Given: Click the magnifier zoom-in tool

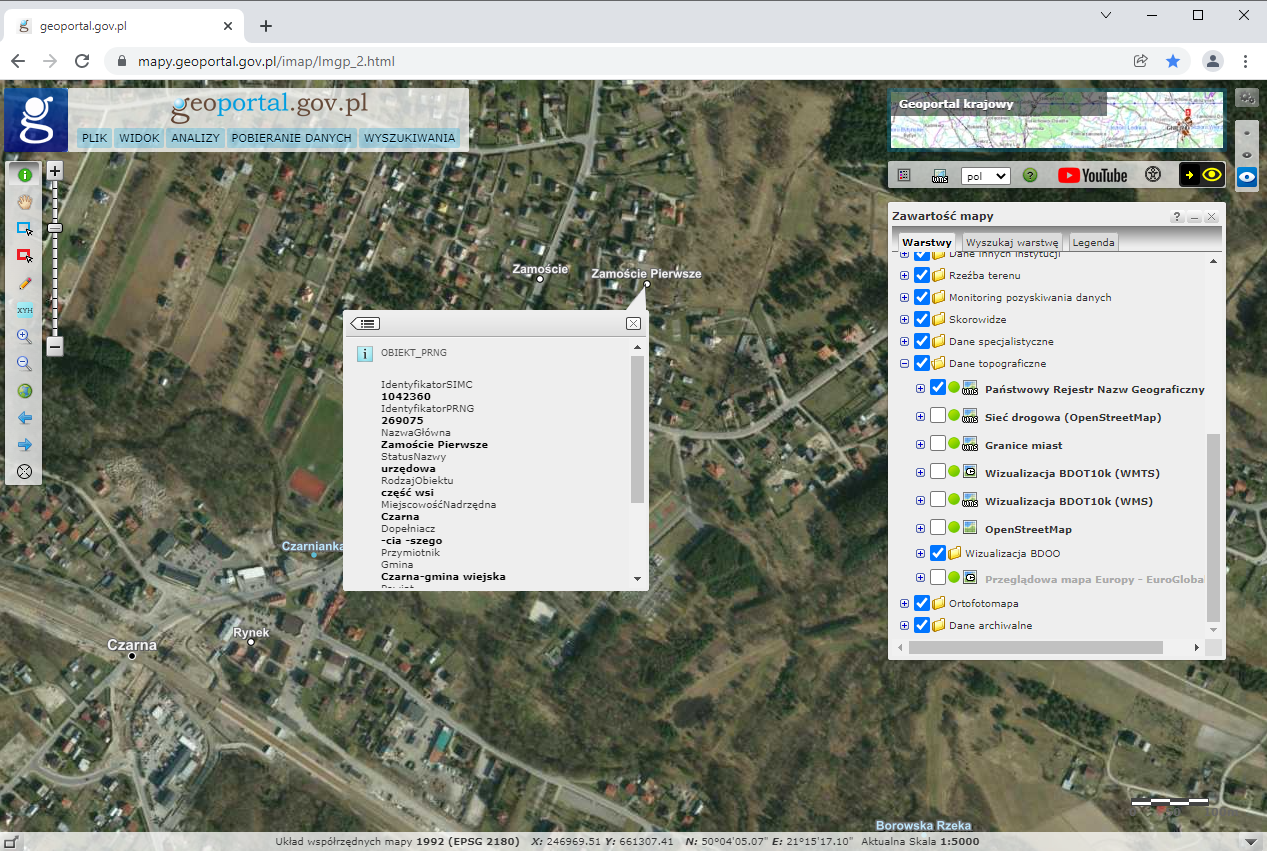Looking at the screenshot, I should tap(25, 337).
